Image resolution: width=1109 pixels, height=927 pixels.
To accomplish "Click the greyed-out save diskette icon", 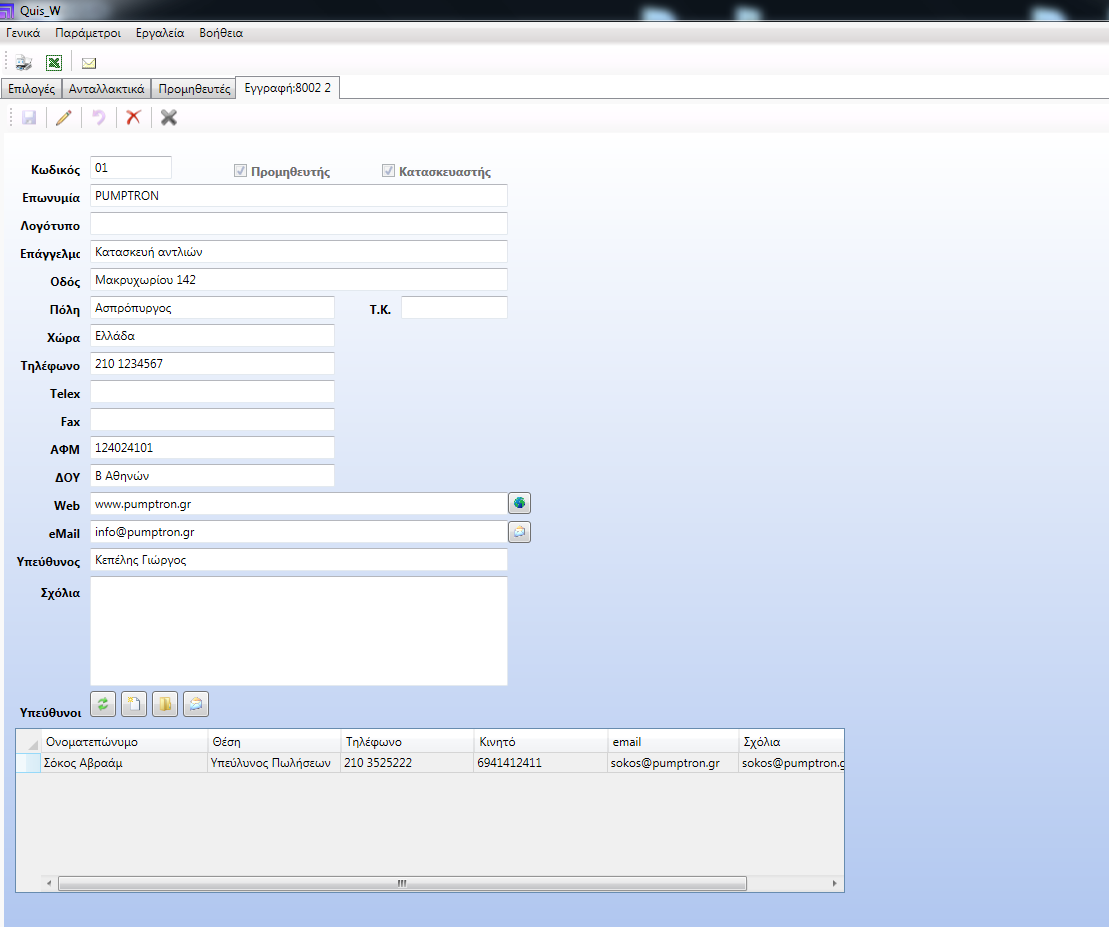I will [x=29, y=117].
